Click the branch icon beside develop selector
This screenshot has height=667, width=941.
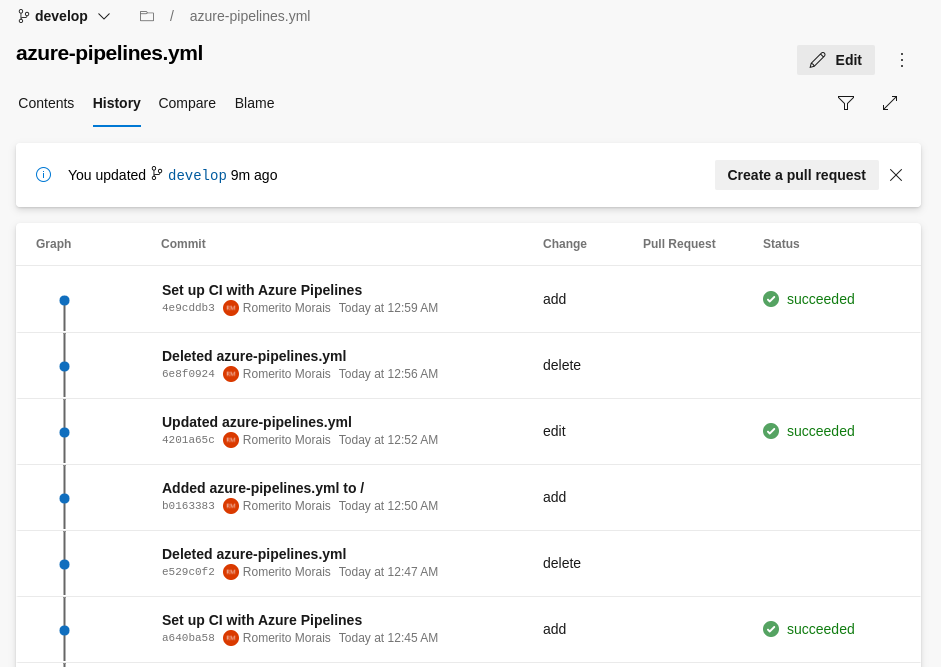click(23, 16)
